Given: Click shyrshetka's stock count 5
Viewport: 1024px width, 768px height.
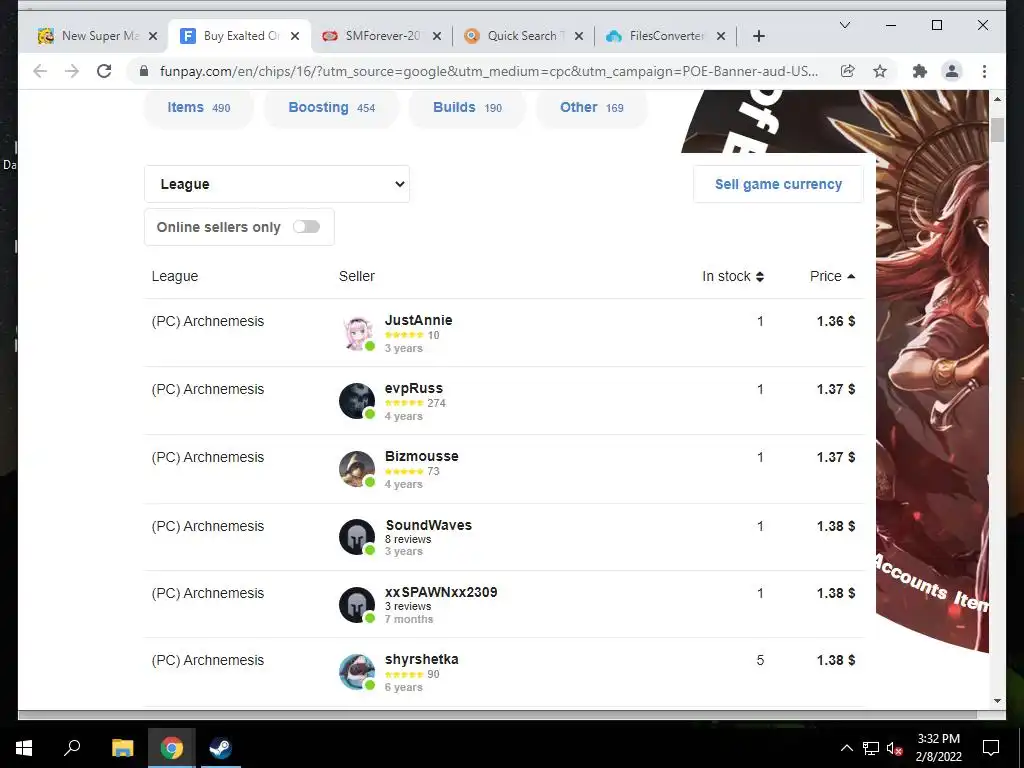Looking at the screenshot, I should [760, 660].
